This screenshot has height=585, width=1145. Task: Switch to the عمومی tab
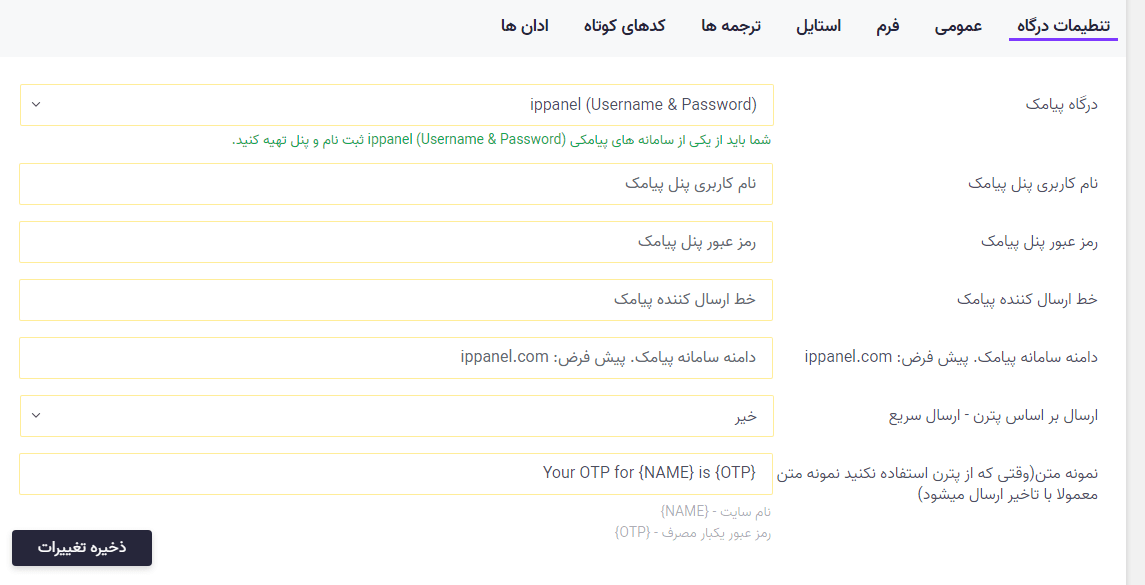pyautogui.click(x=958, y=26)
